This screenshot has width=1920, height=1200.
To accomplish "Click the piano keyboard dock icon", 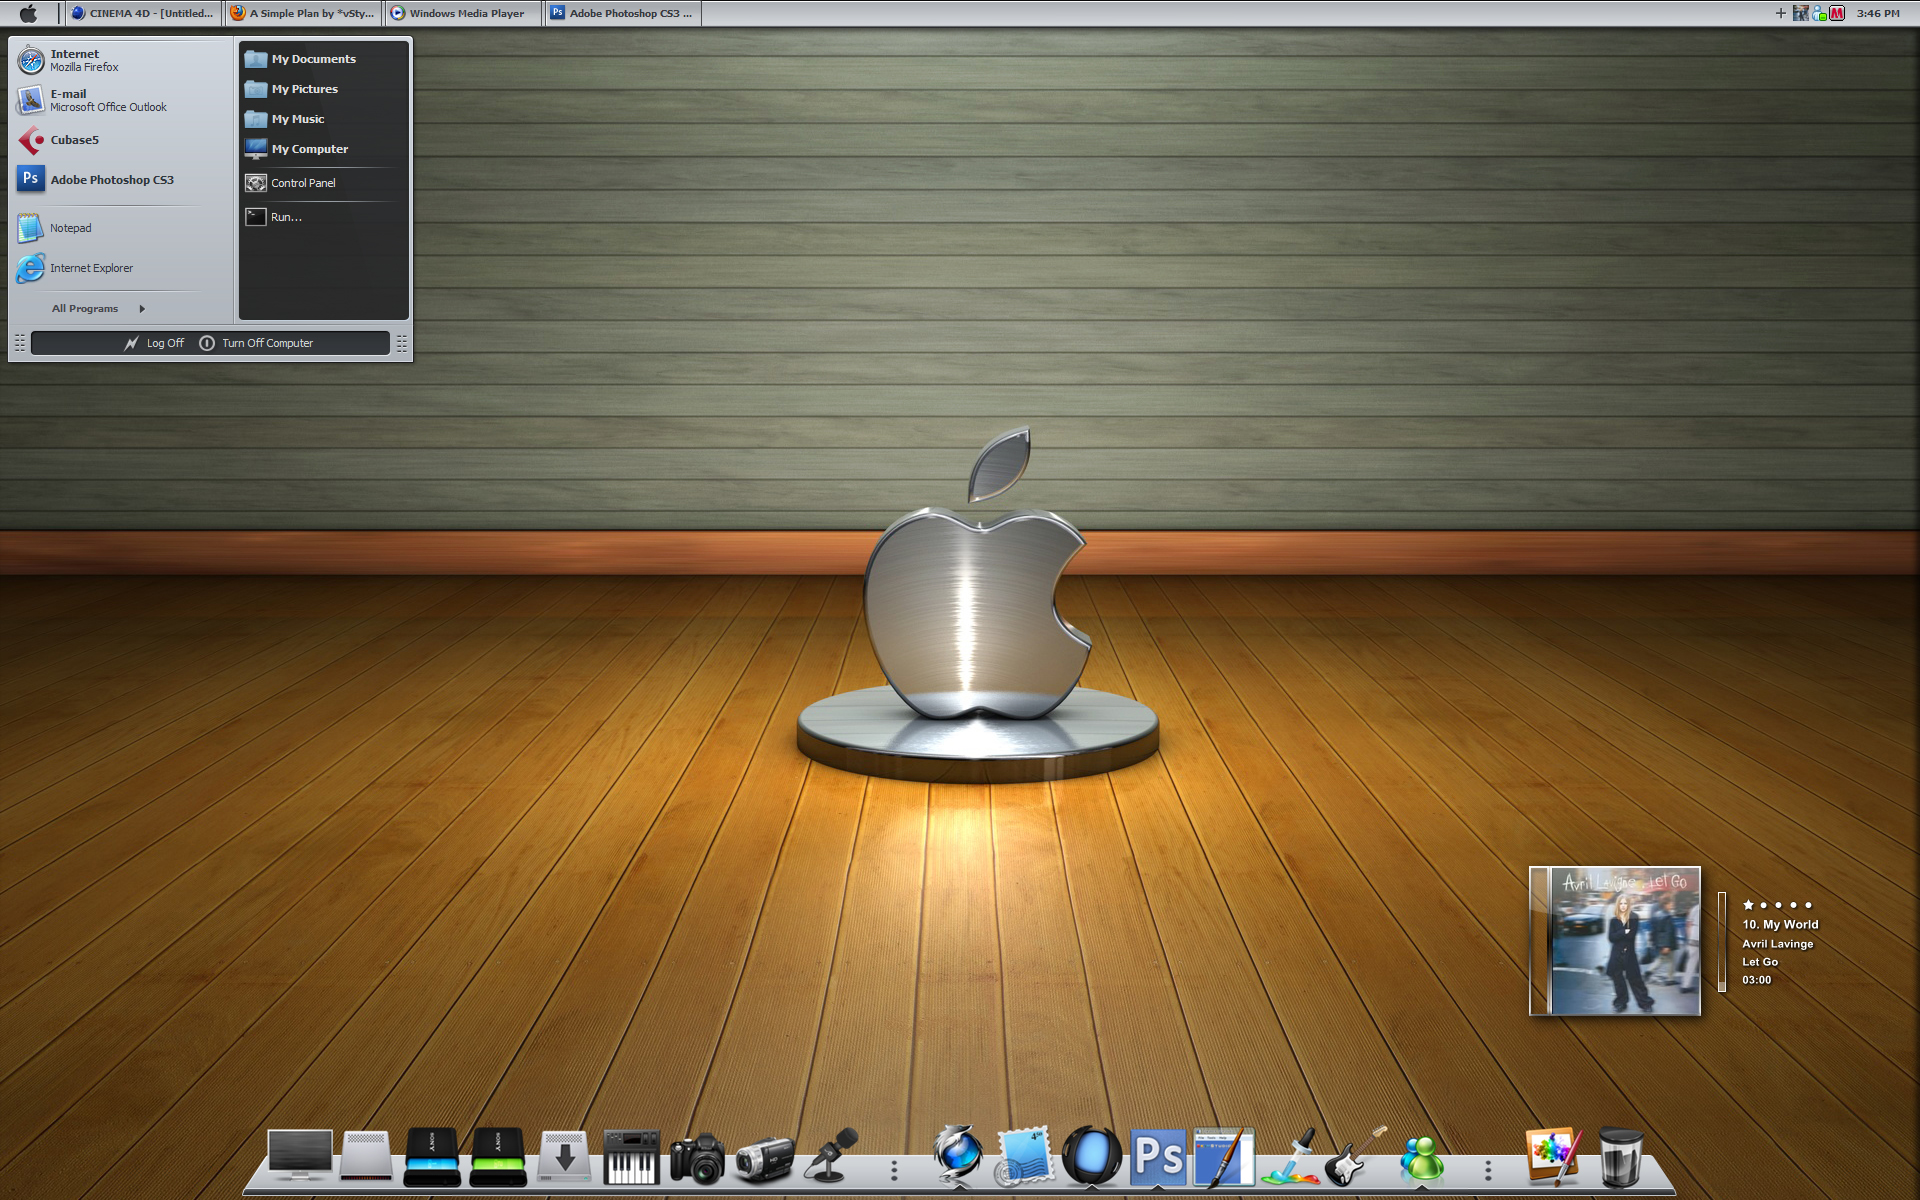I will click(631, 1157).
